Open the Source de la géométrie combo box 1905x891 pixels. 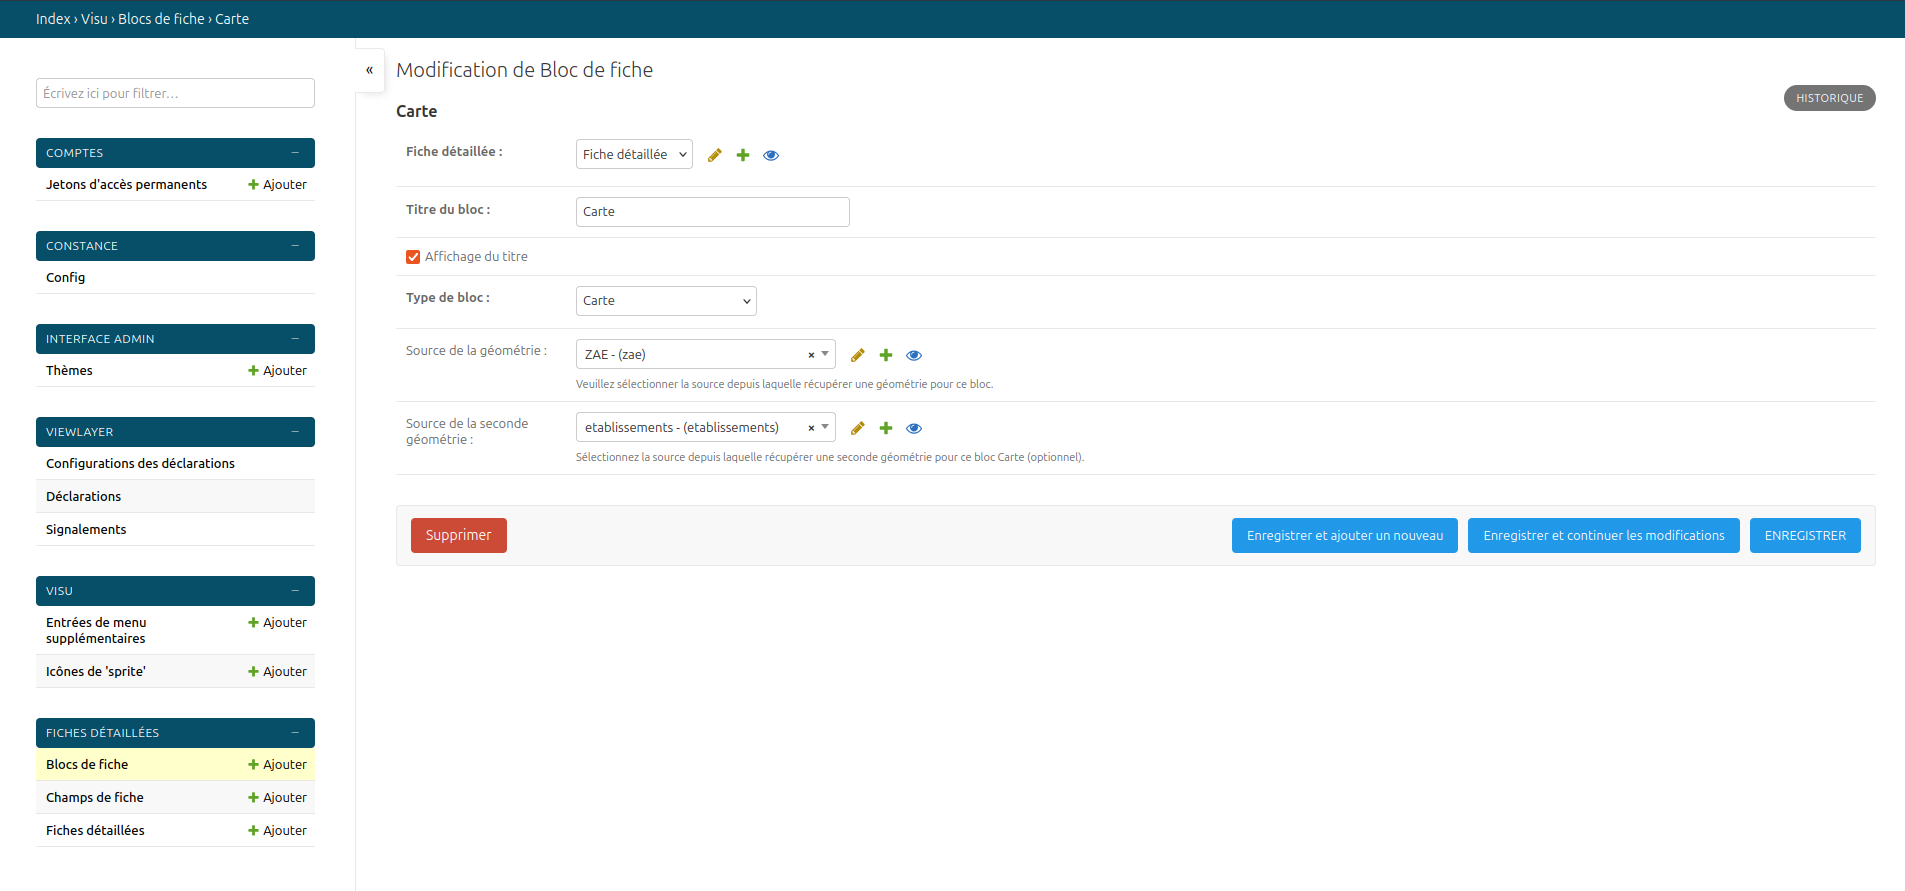[x=705, y=354]
